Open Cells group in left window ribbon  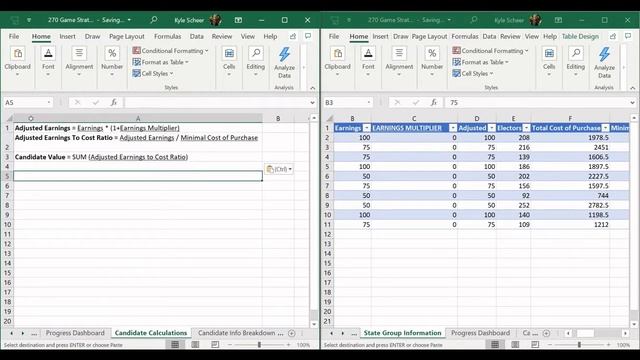(x=229, y=62)
